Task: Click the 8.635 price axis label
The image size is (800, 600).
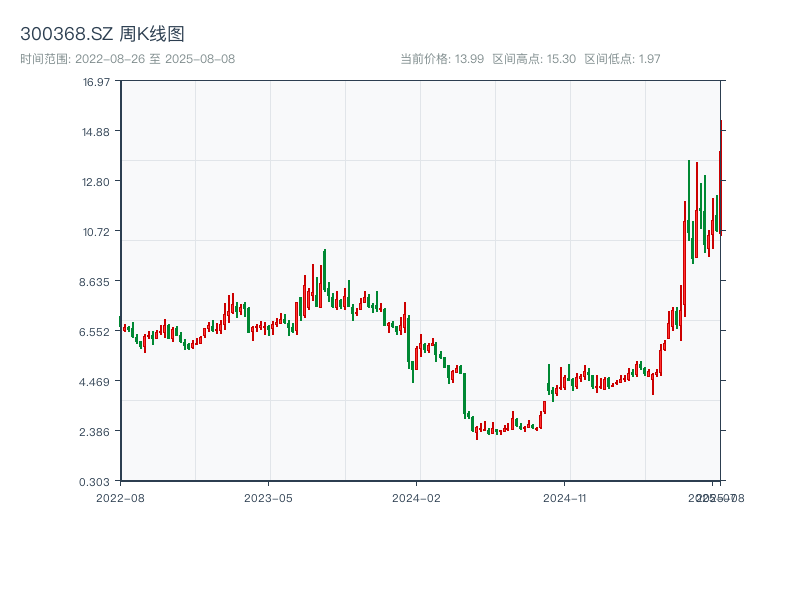Action: (x=96, y=282)
